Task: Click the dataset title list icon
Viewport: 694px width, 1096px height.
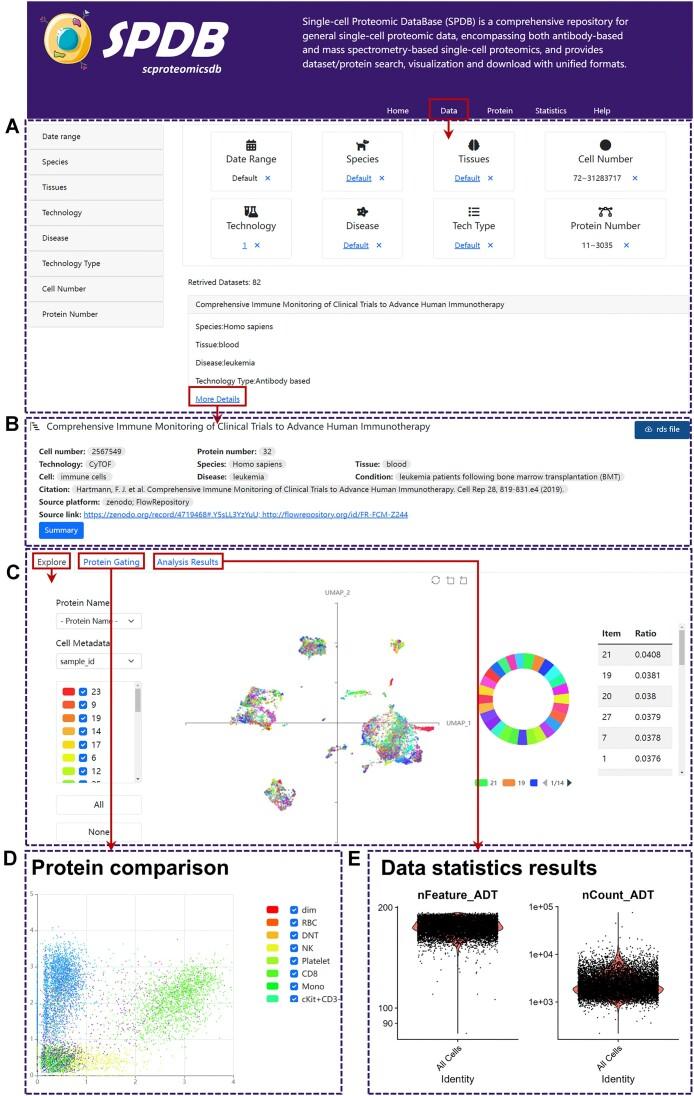Action: (x=35, y=426)
